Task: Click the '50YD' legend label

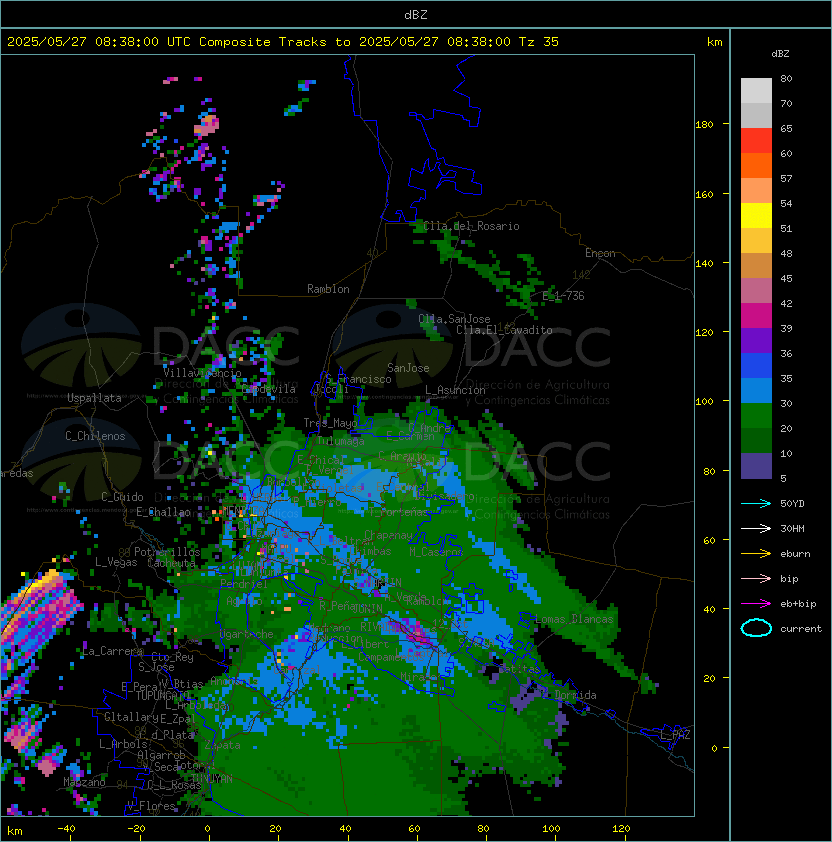Action: pos(792,503)
